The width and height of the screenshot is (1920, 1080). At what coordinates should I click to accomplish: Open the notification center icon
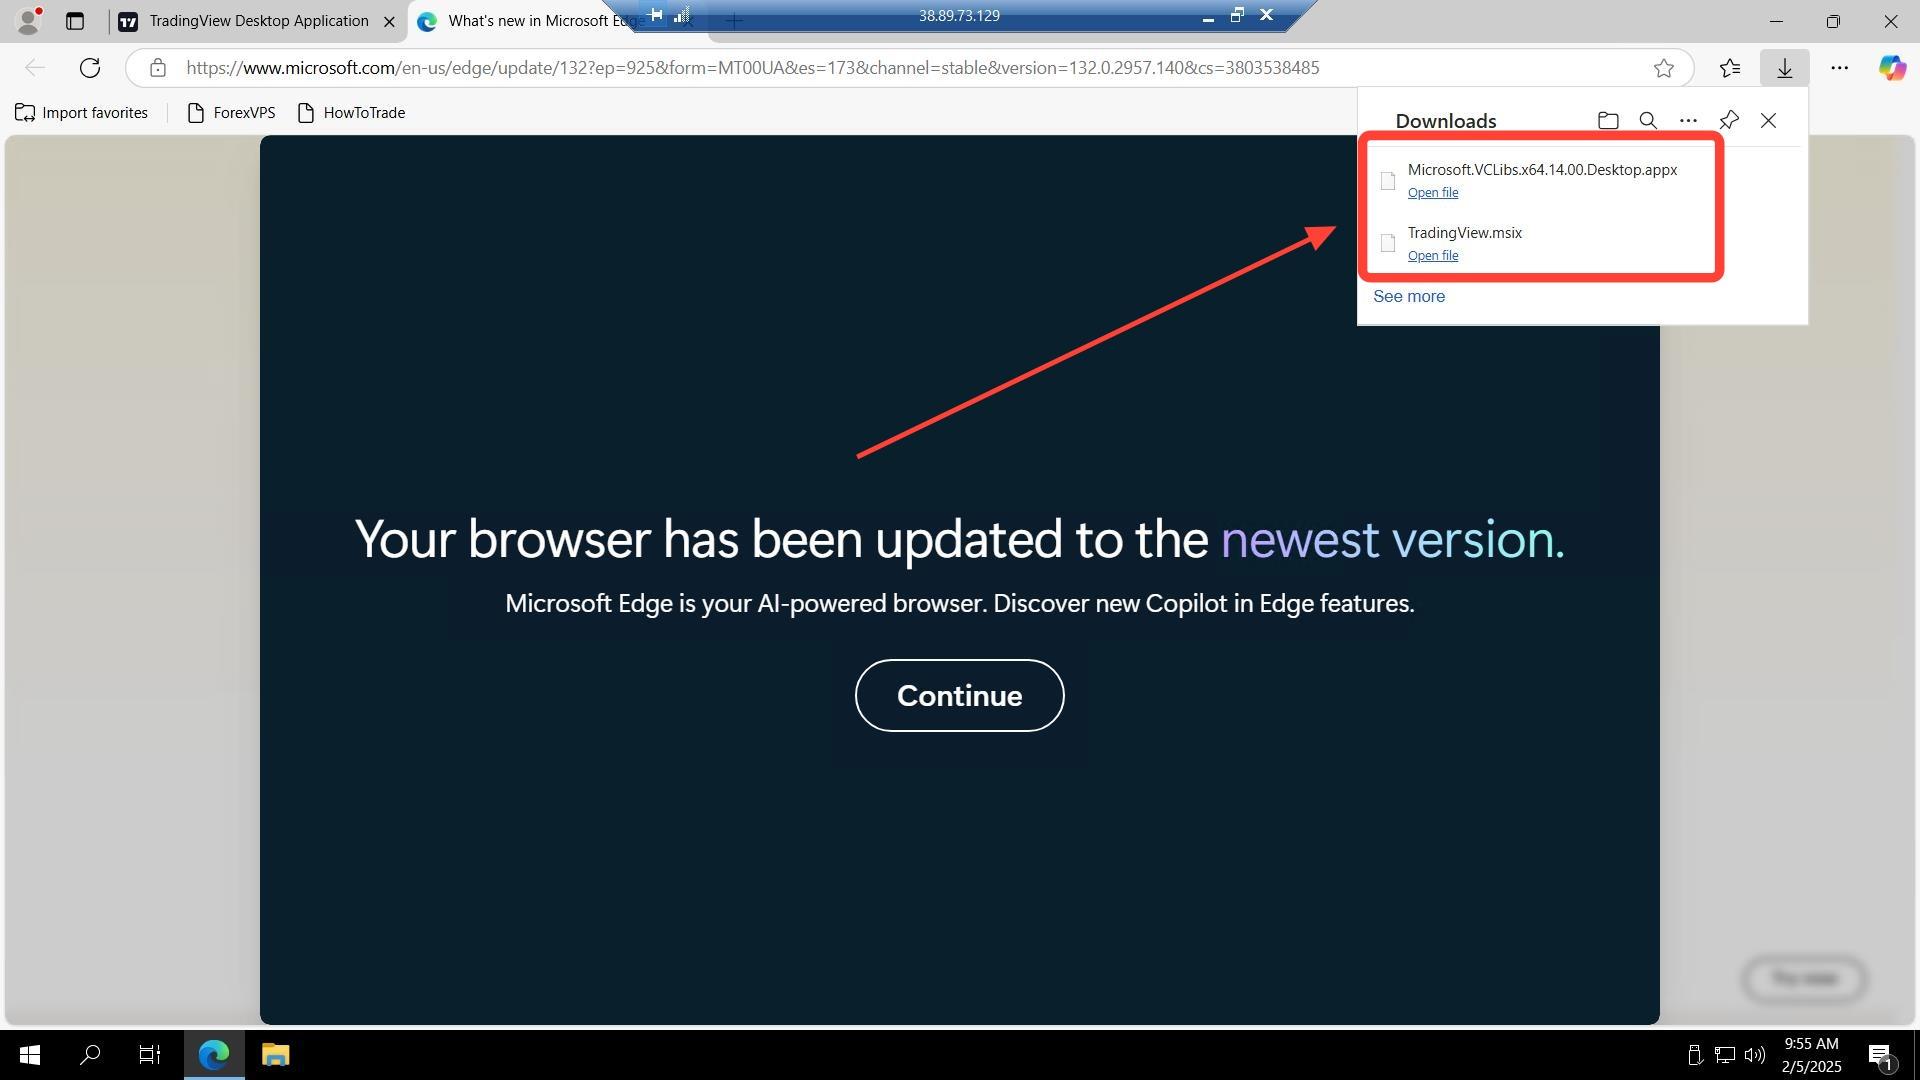coord(1880,1056)
